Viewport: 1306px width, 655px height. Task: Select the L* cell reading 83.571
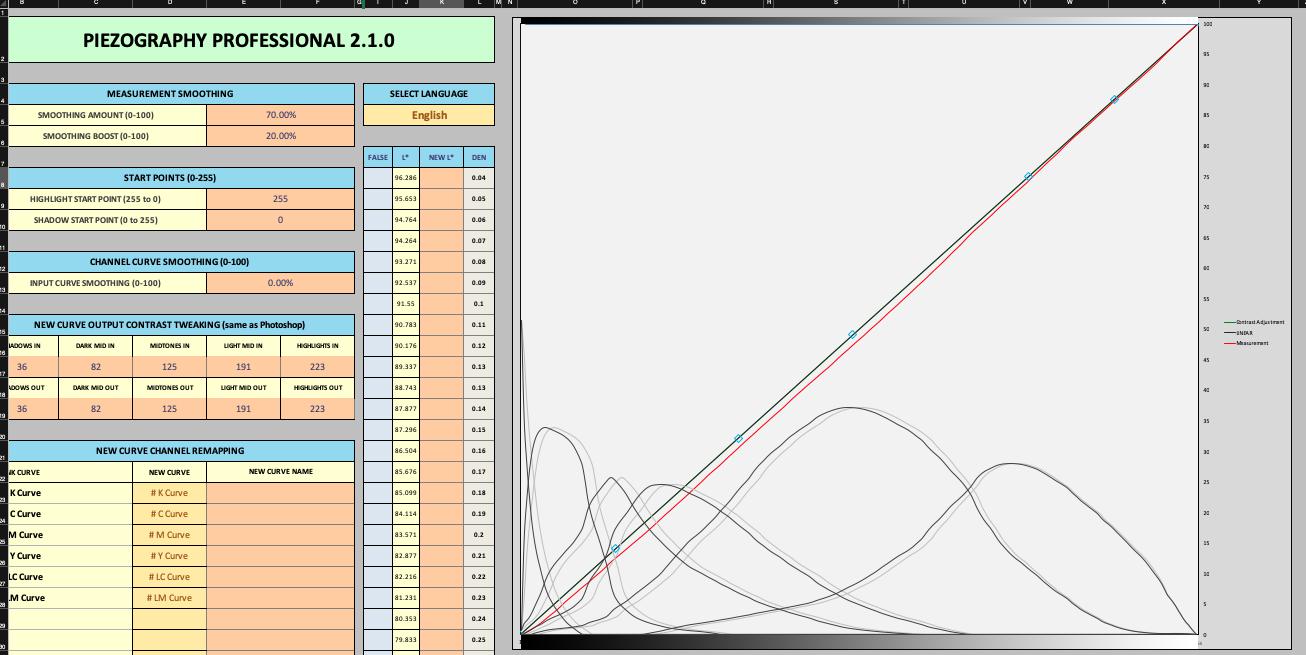(x=406, y=535)
